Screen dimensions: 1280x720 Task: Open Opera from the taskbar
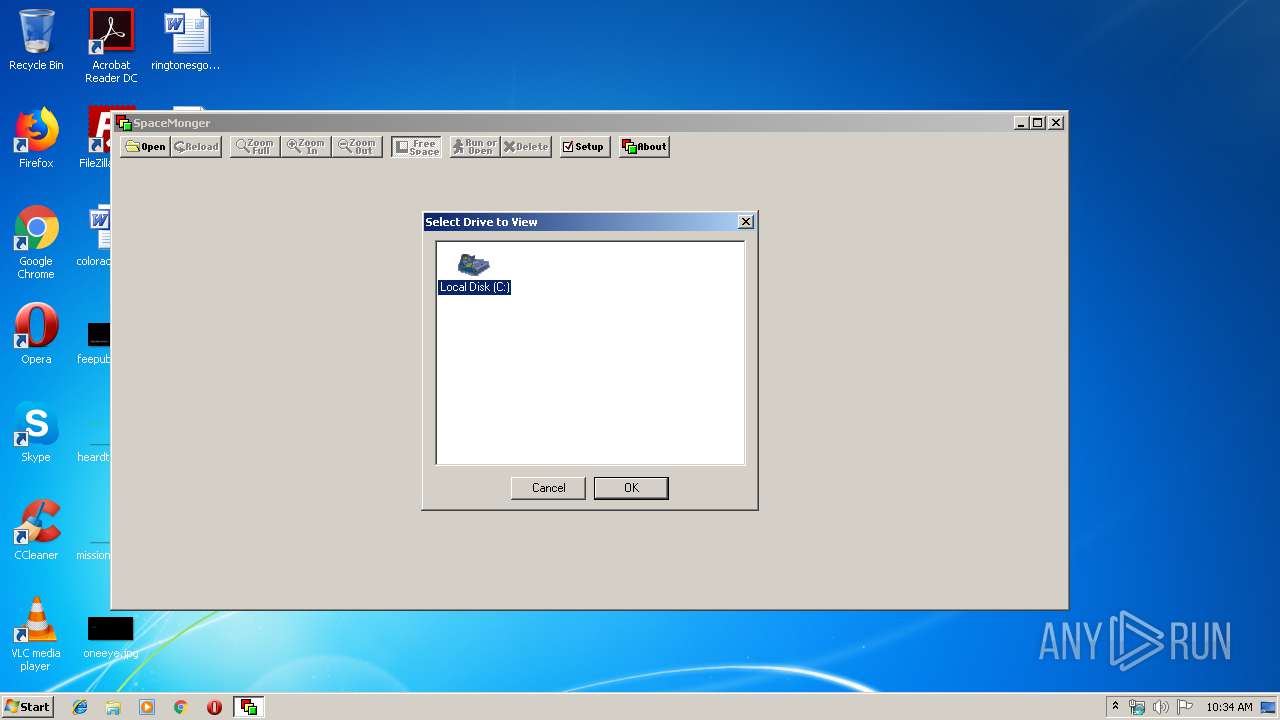[x=214, y=707]
